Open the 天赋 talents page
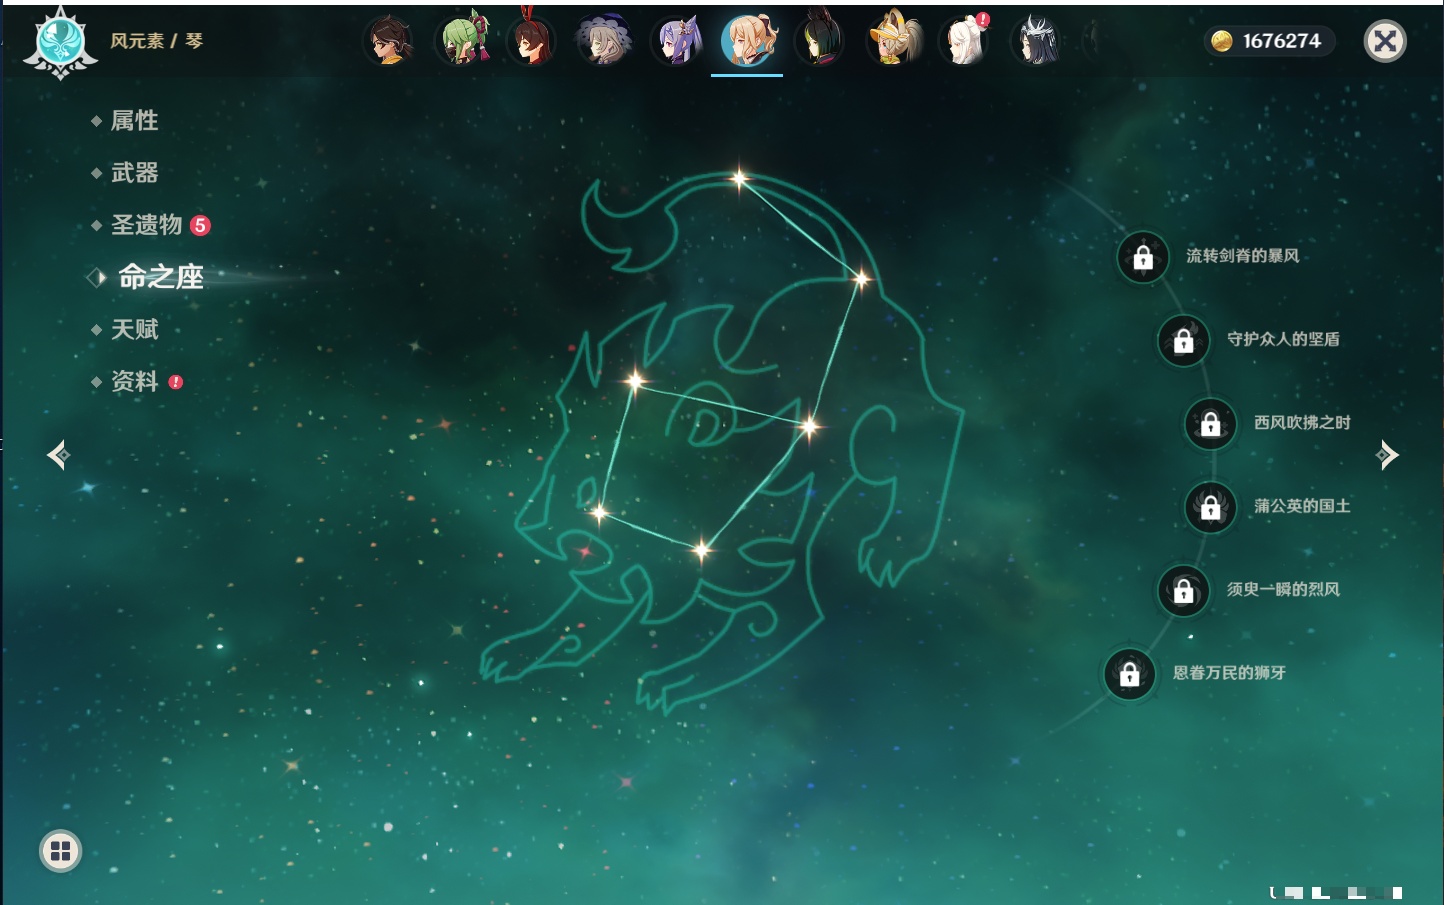The height and width of the screenshot is (905, 1444). tap(134, 329)
